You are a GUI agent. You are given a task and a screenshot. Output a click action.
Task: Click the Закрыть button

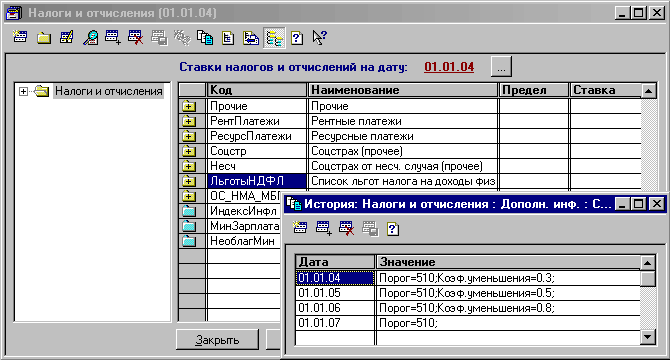coord(217,340)
